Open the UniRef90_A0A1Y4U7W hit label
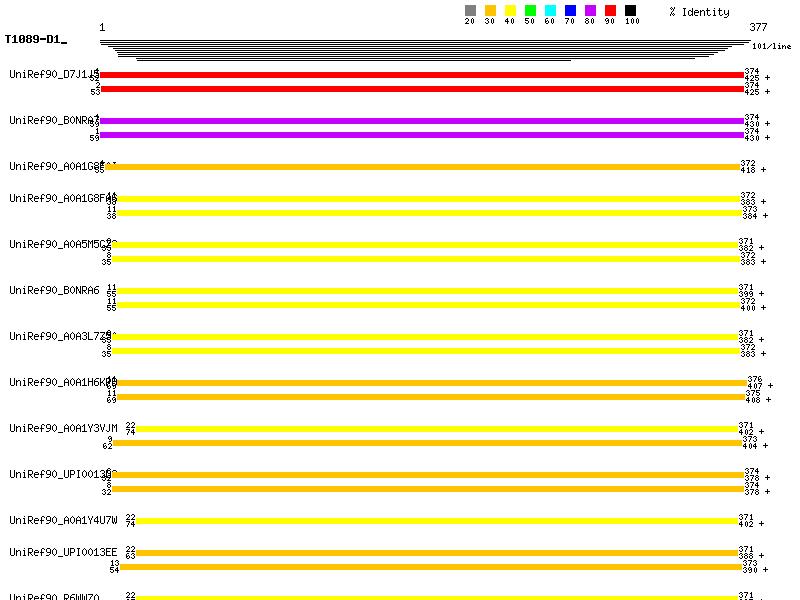 coord(63,520)
